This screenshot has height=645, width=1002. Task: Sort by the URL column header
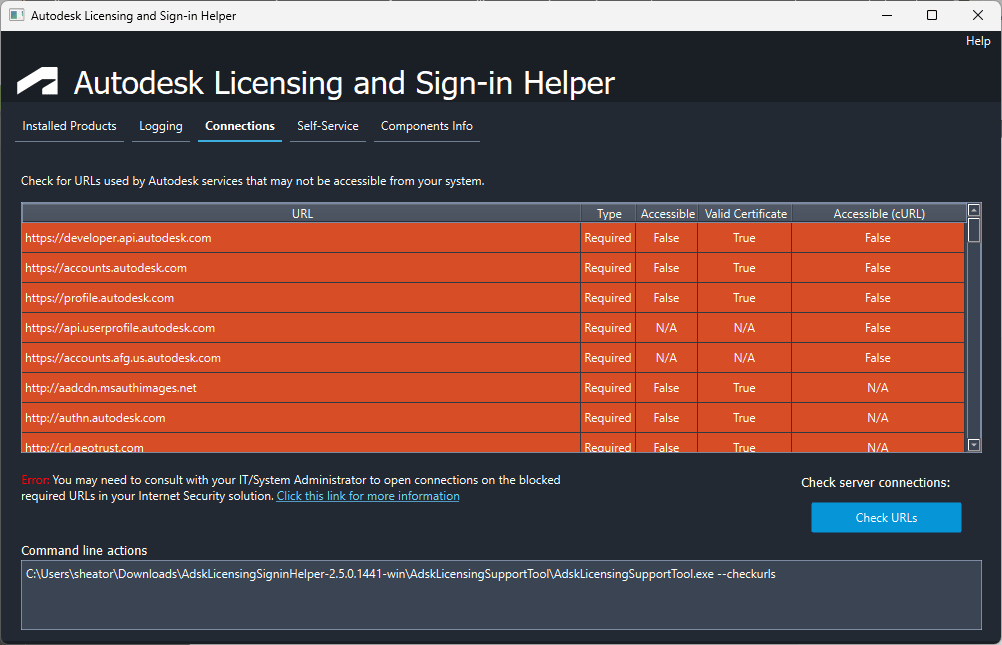tap(302, 214)
